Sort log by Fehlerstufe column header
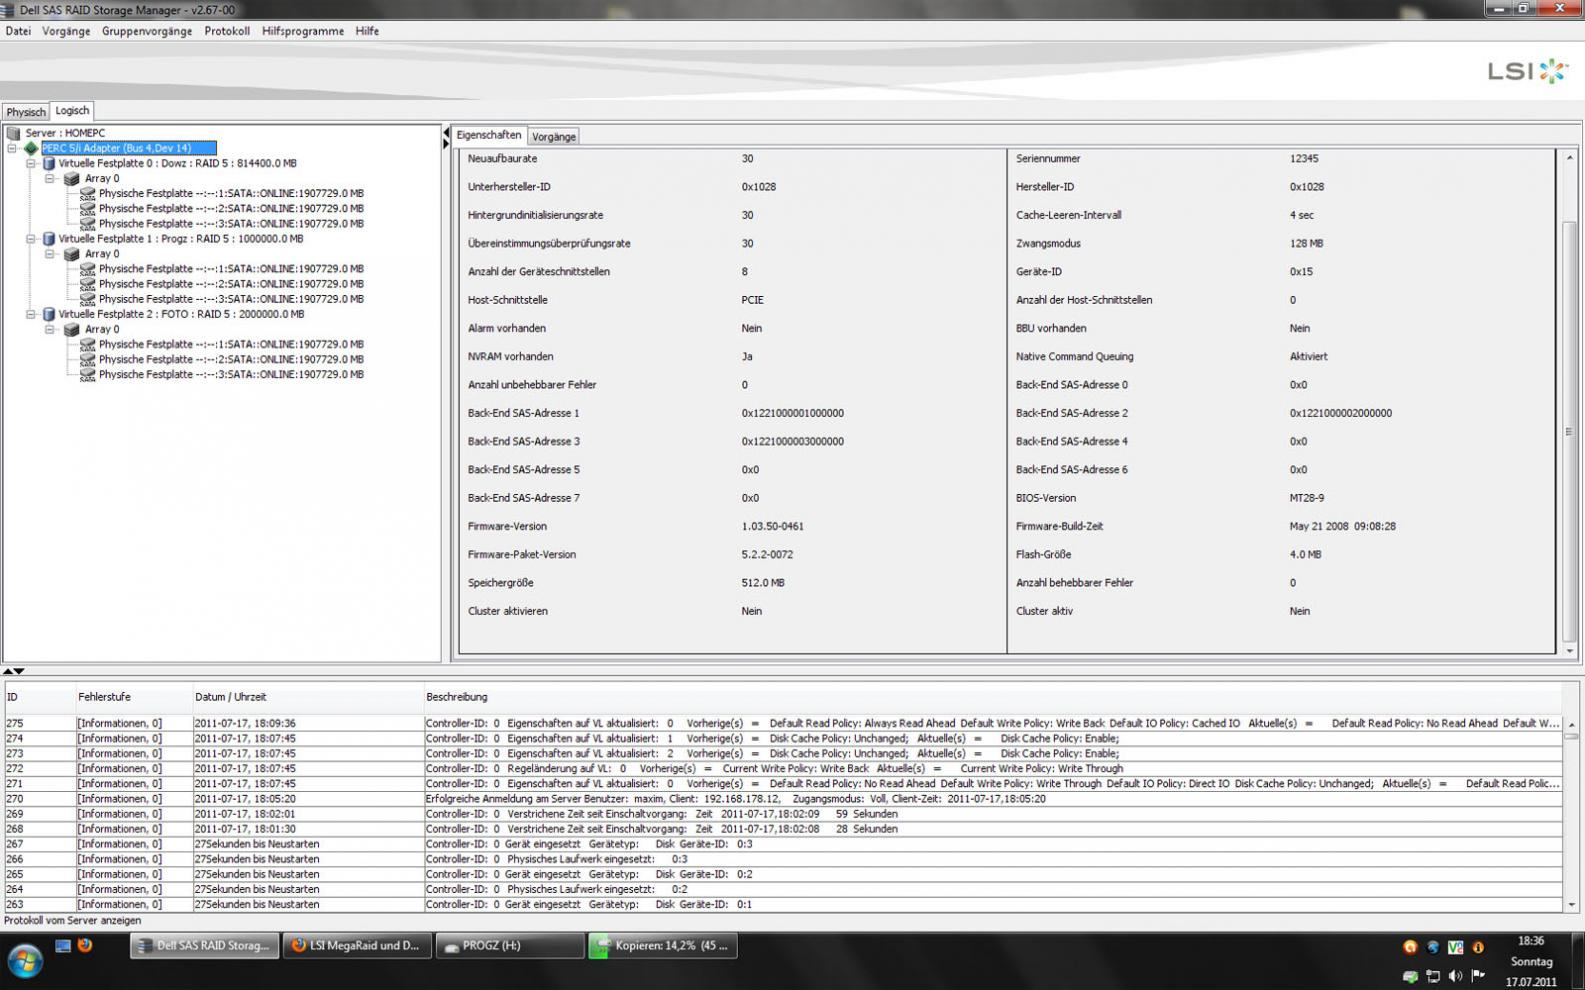This screenshot has height=990, width=1585. (133, 697)
